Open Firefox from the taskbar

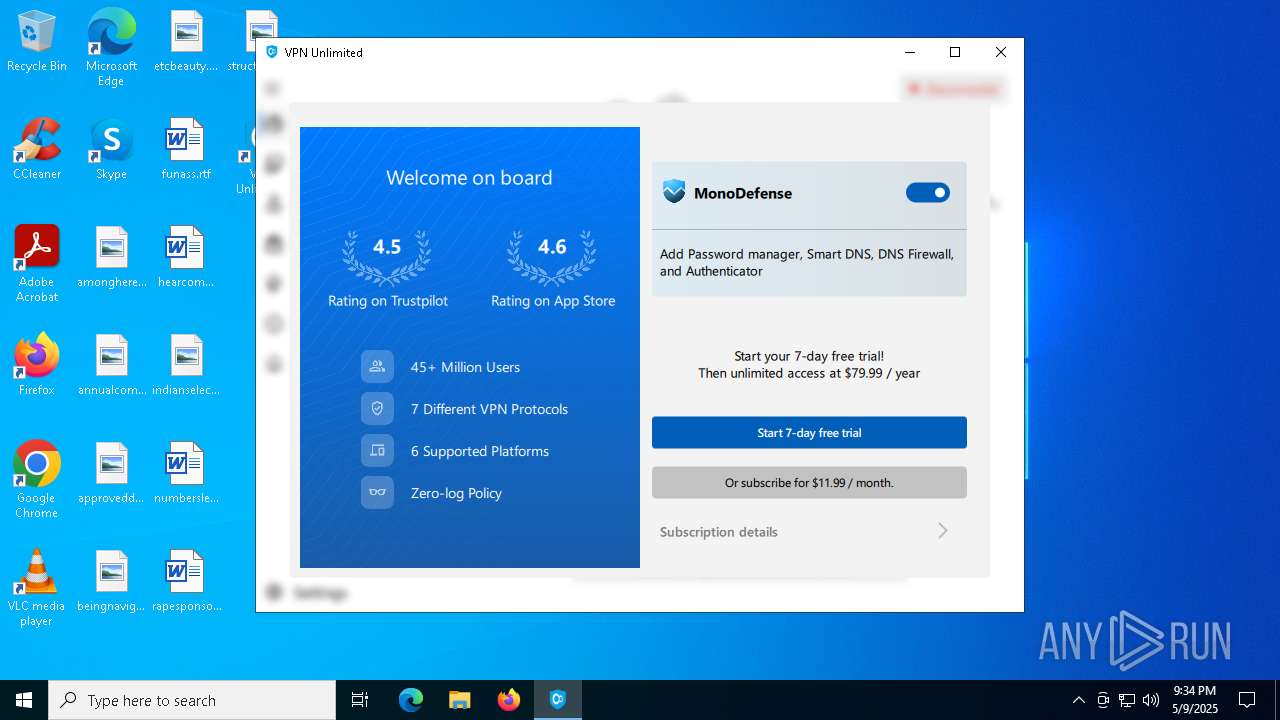[x=509, y=700]
